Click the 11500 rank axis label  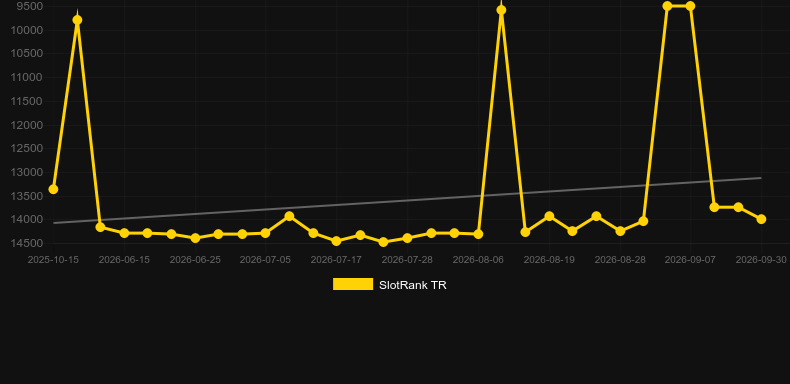(x=27, y=101)
